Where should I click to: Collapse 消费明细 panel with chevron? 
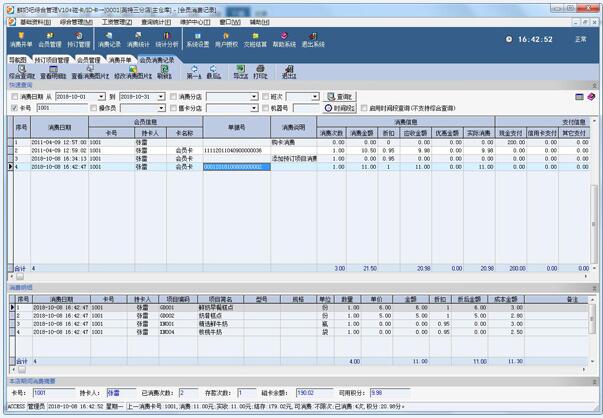click(x=595, y=288)
